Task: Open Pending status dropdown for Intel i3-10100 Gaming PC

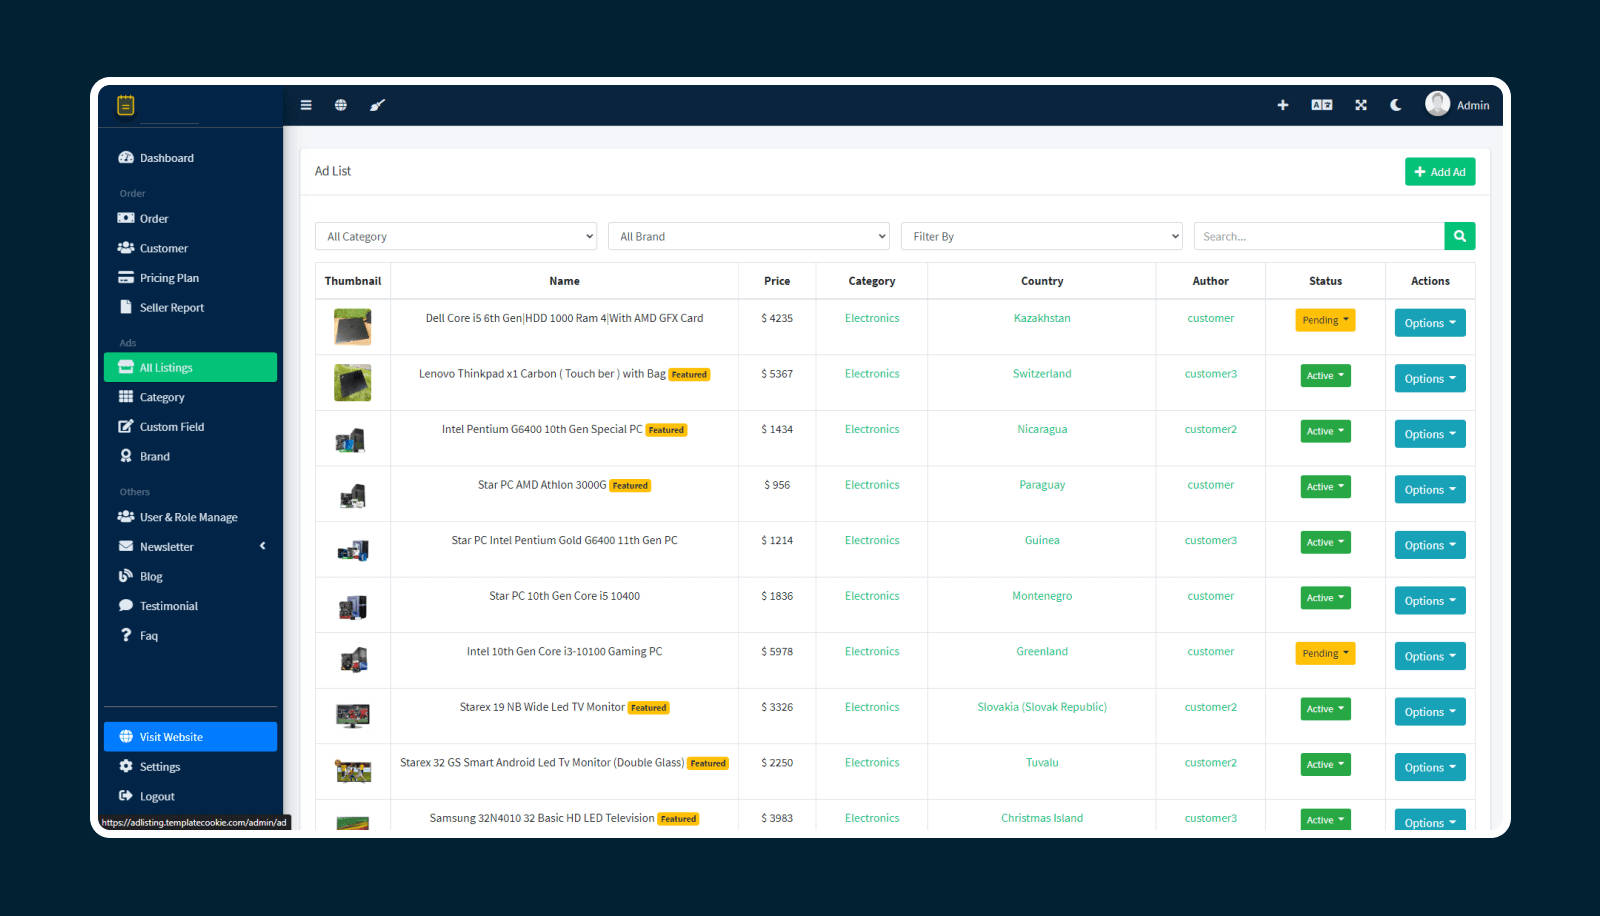Action: 1325,653
